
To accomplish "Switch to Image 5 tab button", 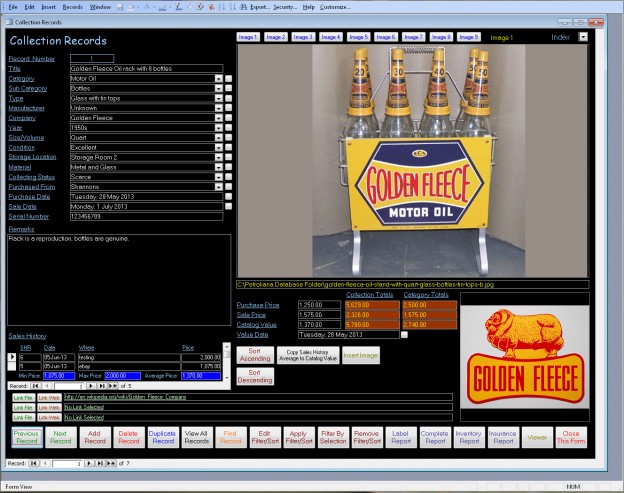I will 358,37.
